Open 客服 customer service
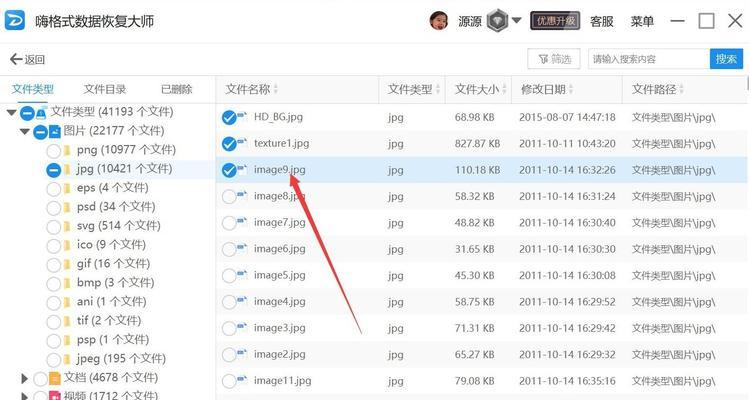The width and height of the screenshot is (749, 400). pos(601,21)
